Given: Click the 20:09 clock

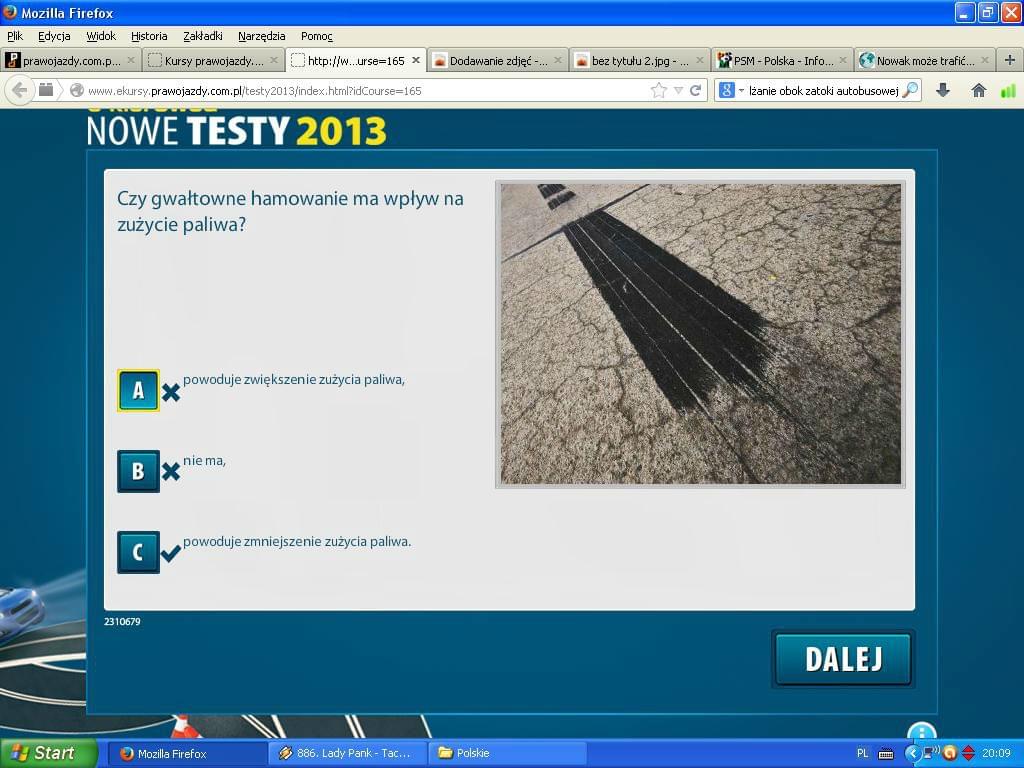Looking at the screenshot, I should [x=997, y=754].
